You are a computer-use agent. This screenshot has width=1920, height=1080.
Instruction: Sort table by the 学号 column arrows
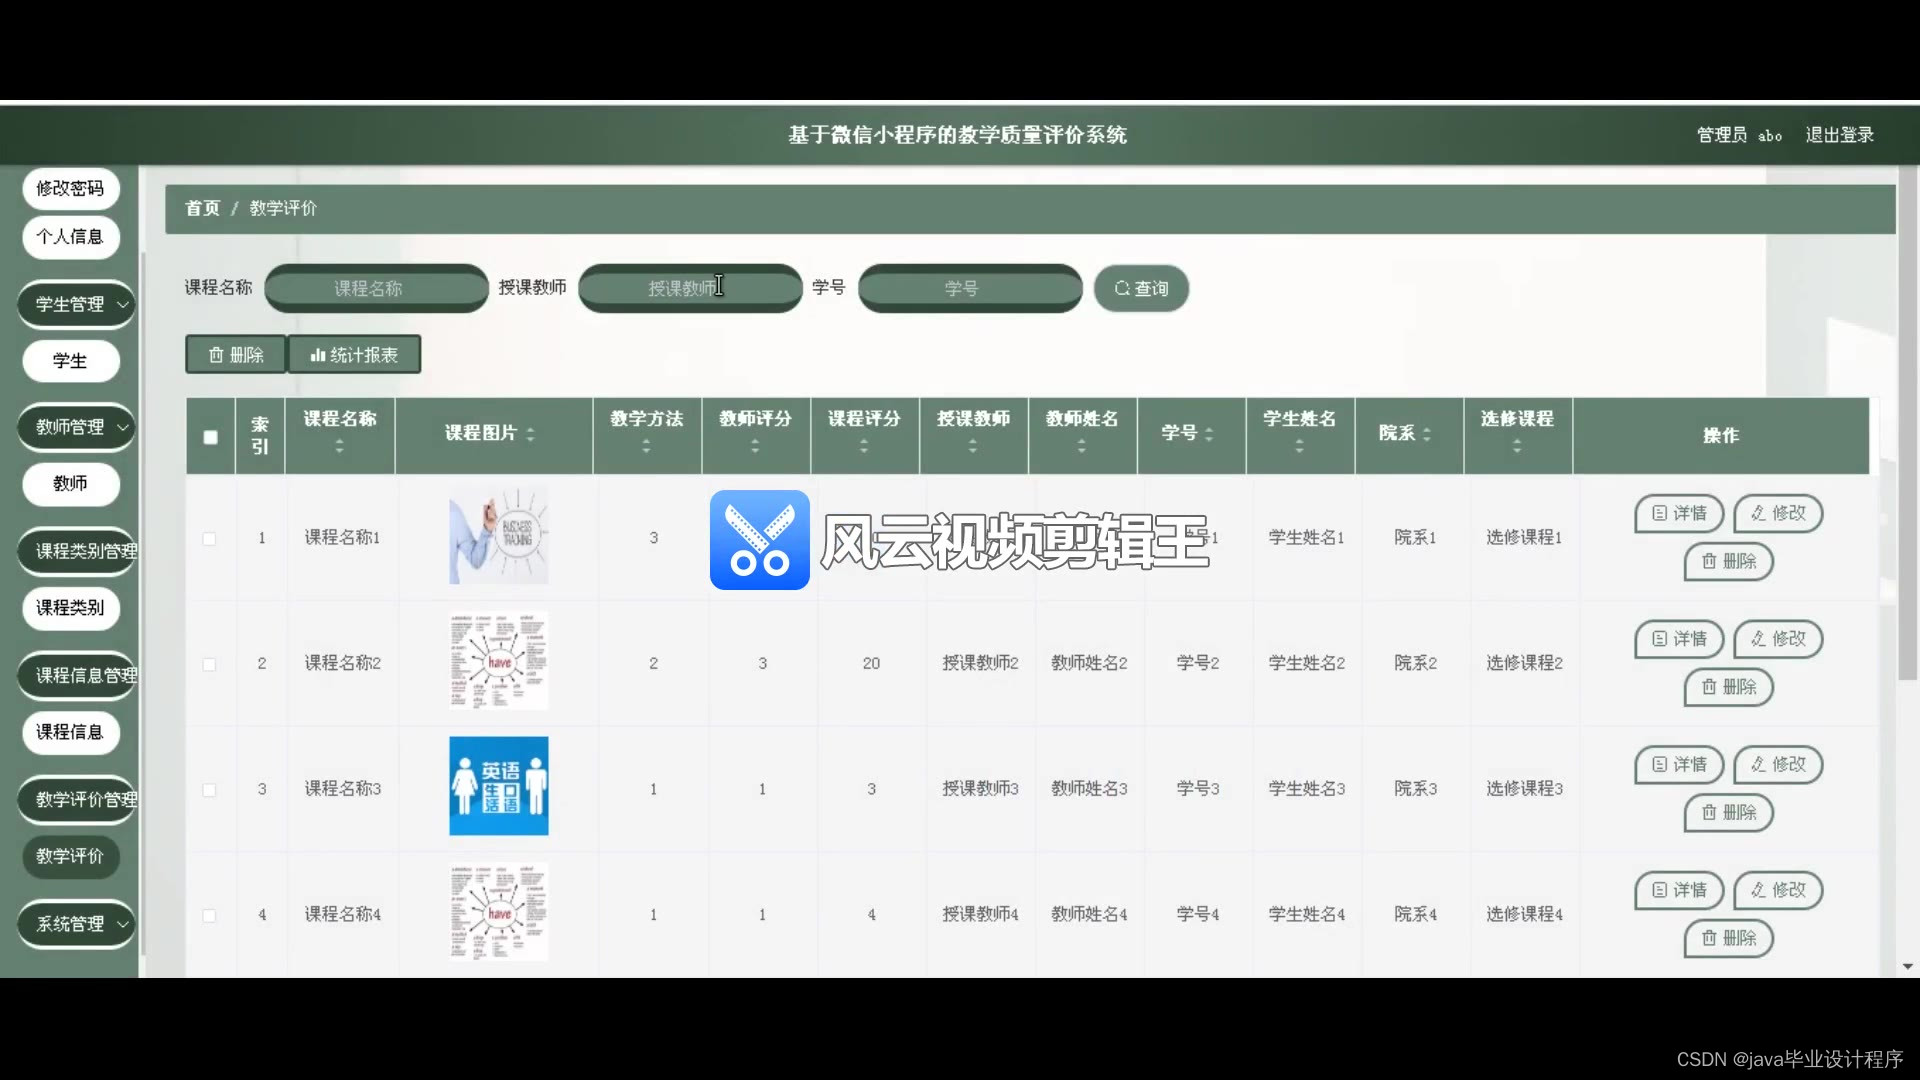(1209, 434)
